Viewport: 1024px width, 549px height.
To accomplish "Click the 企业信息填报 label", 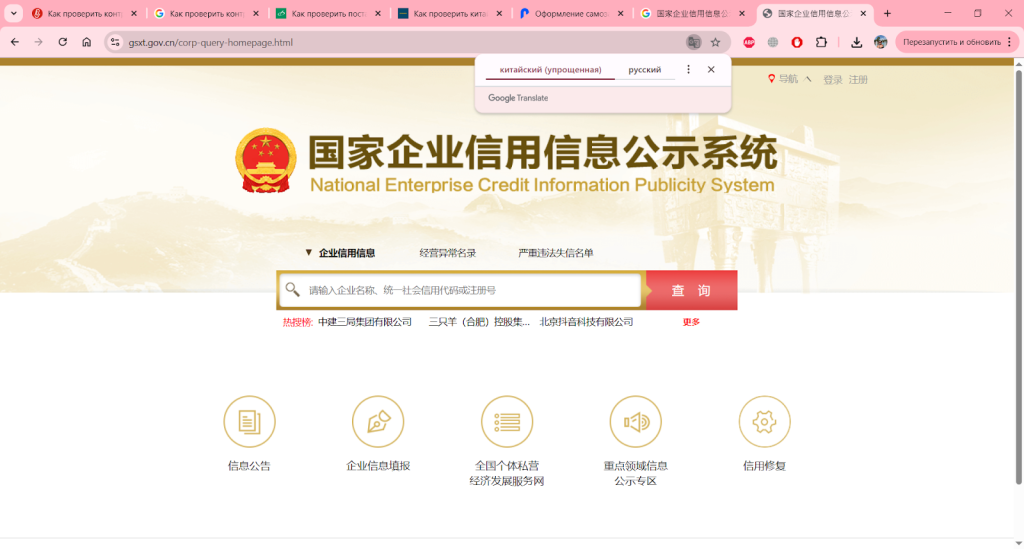I will coord(377,465).
